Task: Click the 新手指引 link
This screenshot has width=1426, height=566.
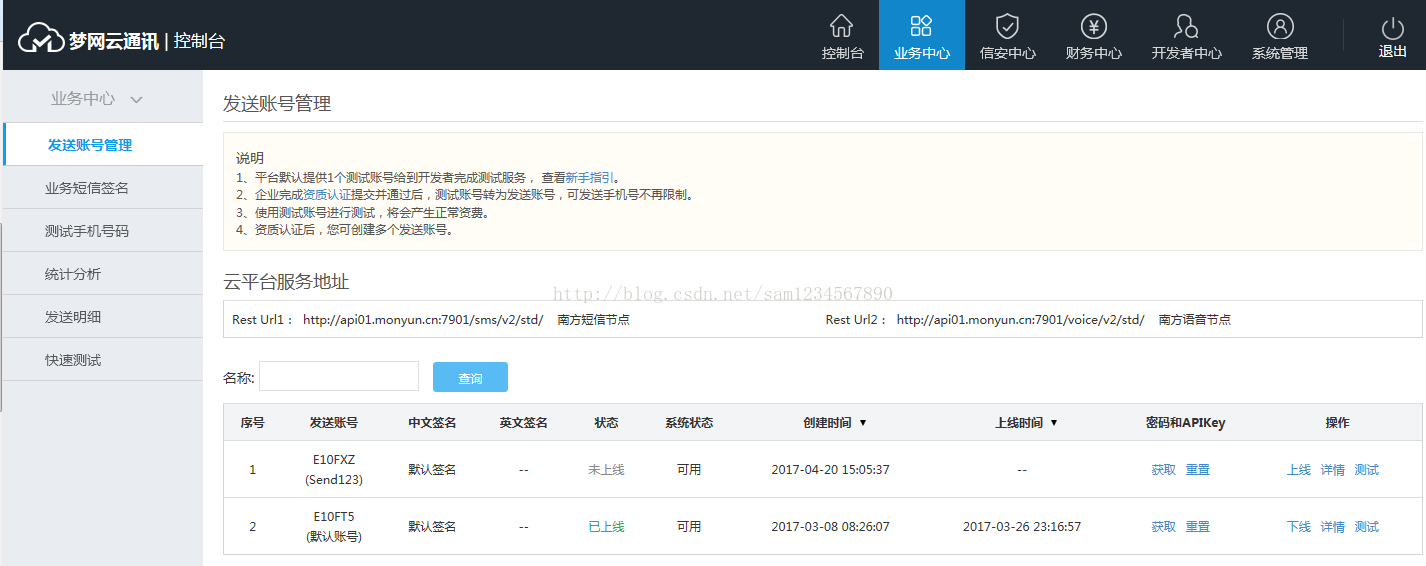Action: [590, 177]
